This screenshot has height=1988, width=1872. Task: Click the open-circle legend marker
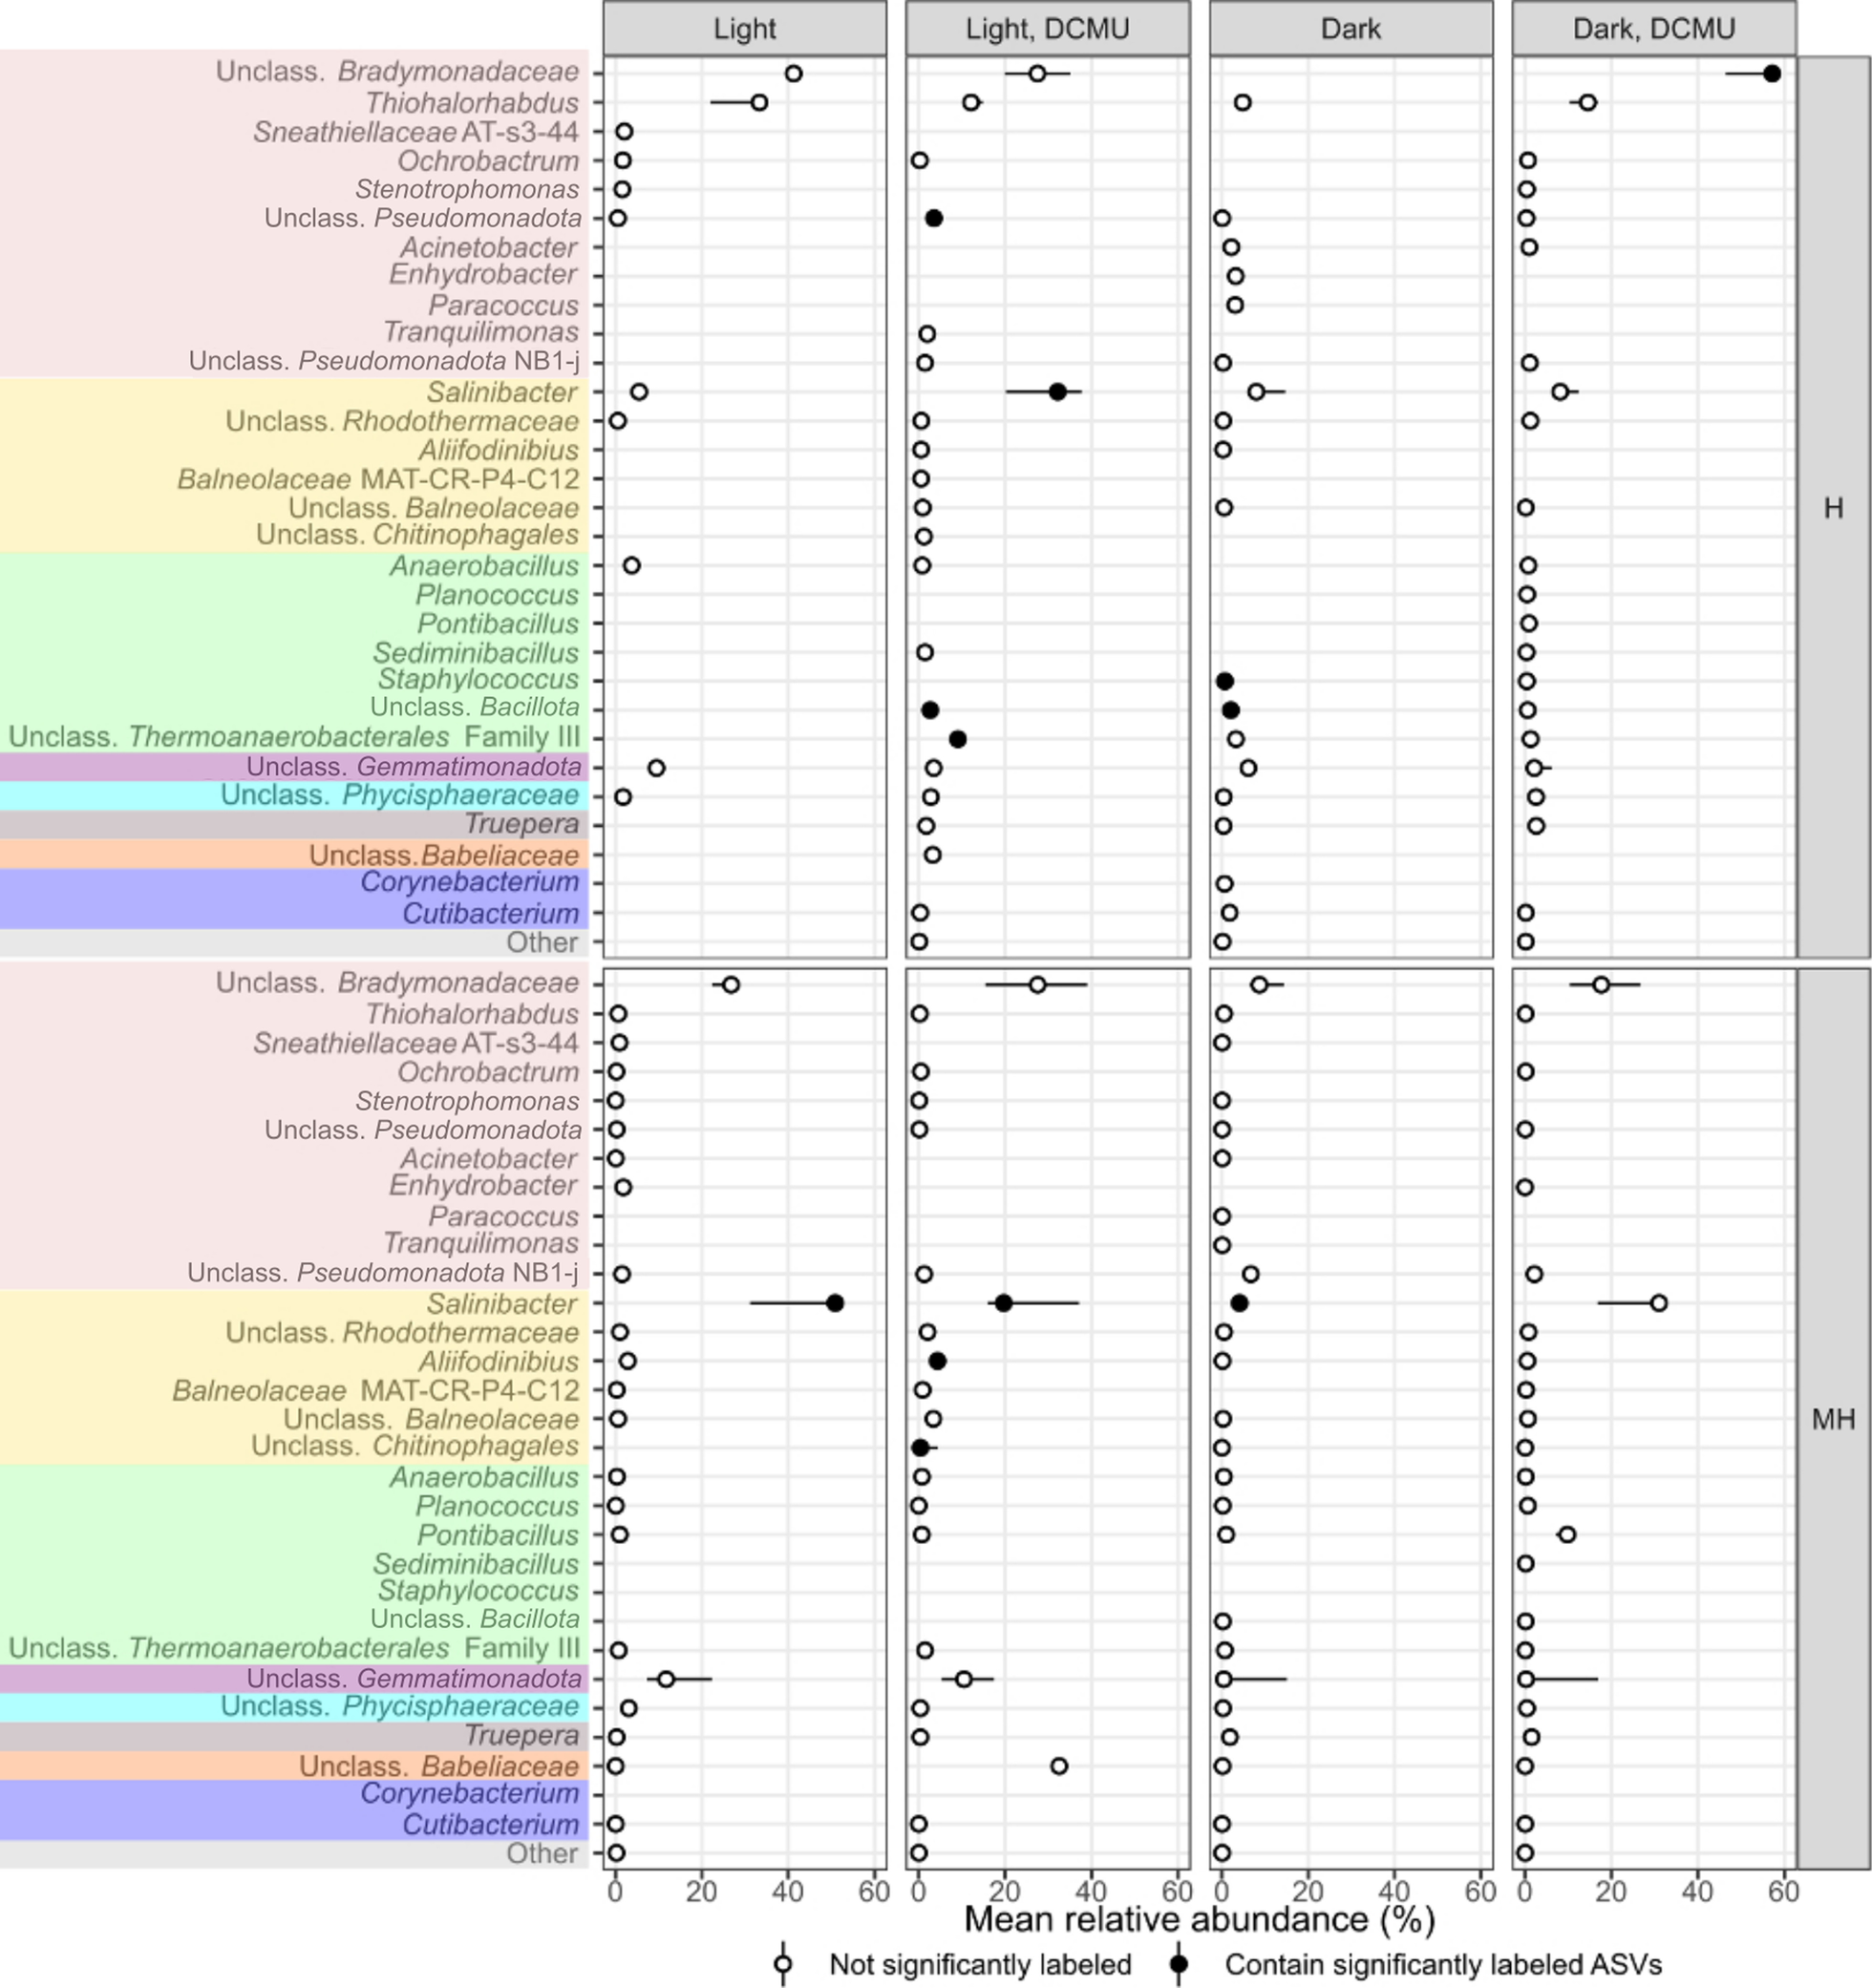pyautogui.click(x=783, y=1964)
